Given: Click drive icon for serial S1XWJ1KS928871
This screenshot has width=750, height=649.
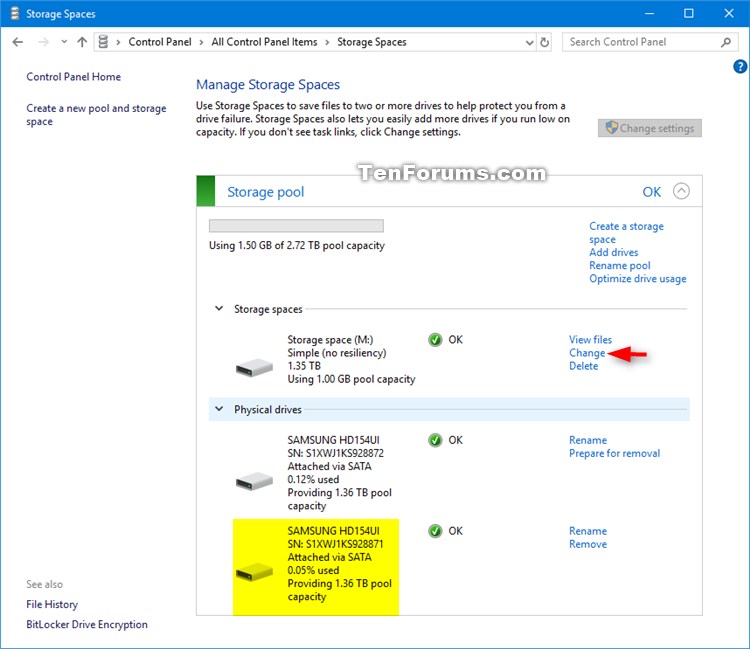Looking at the screenshot, I should point(254,572).
